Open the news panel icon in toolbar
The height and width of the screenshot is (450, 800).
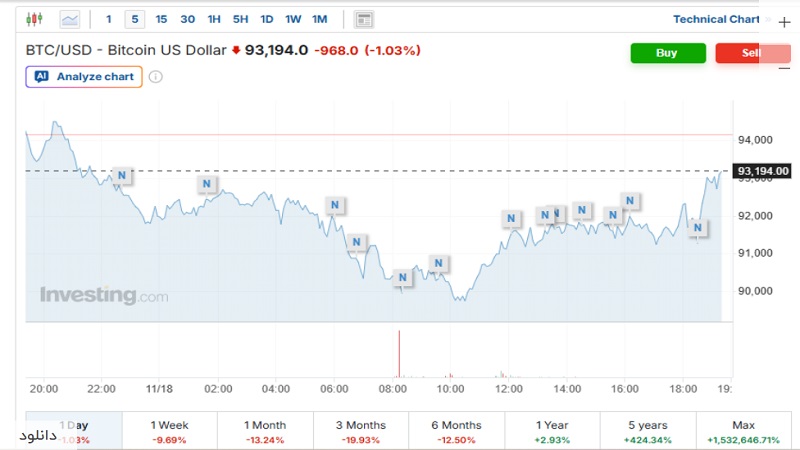pyautogui.click(x=364, y=19)
